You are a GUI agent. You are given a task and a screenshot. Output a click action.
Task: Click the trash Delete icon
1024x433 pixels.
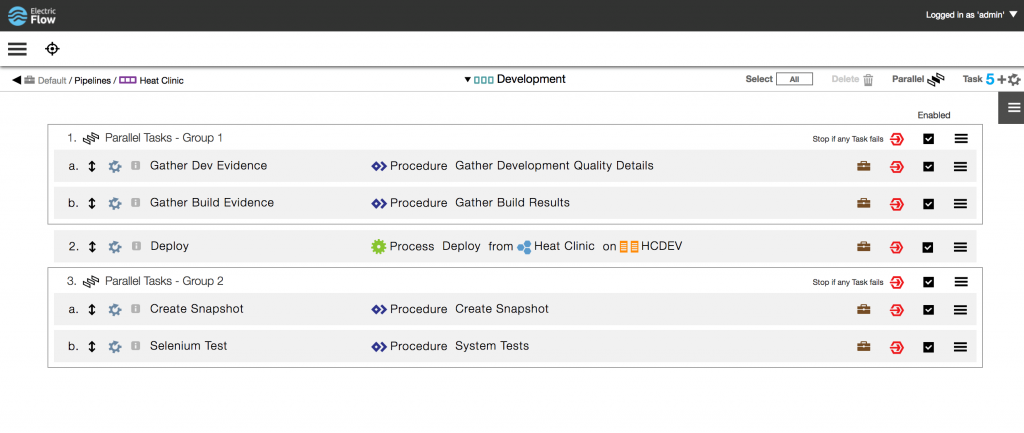pyautogui.click(x=868, y=80)
